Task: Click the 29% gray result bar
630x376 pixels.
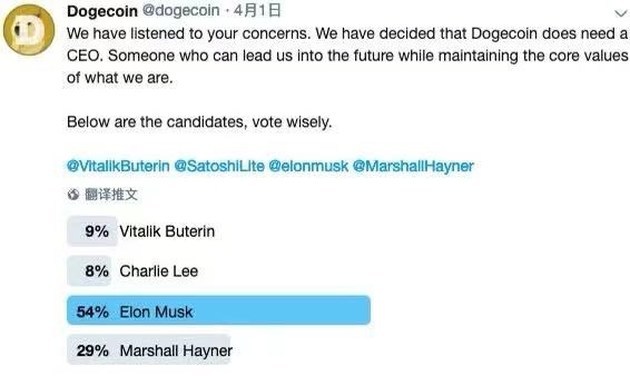Action: coord(149,349)
